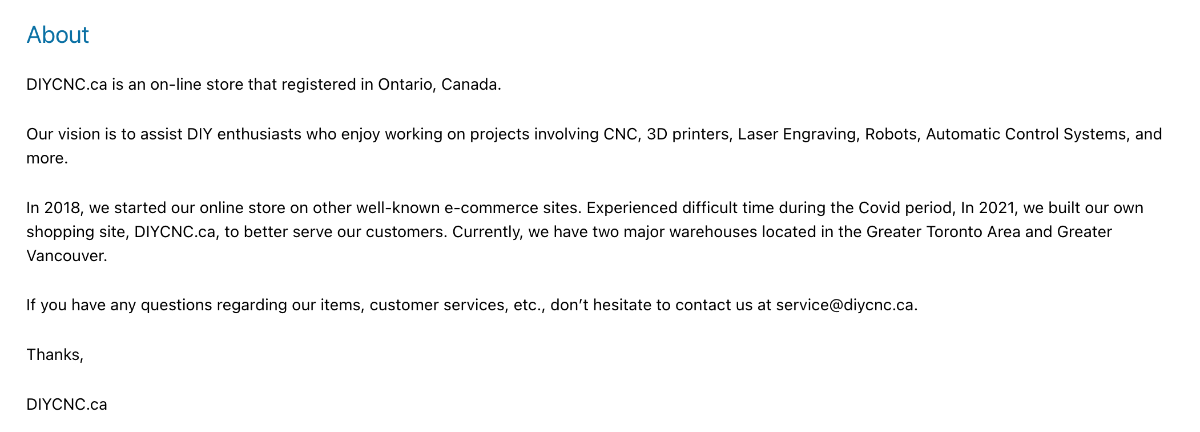The height and width of the screenshot is (432, 1200).
Task: Click the "Automatic Control Systems" phrase
Action: [1020, 134]
